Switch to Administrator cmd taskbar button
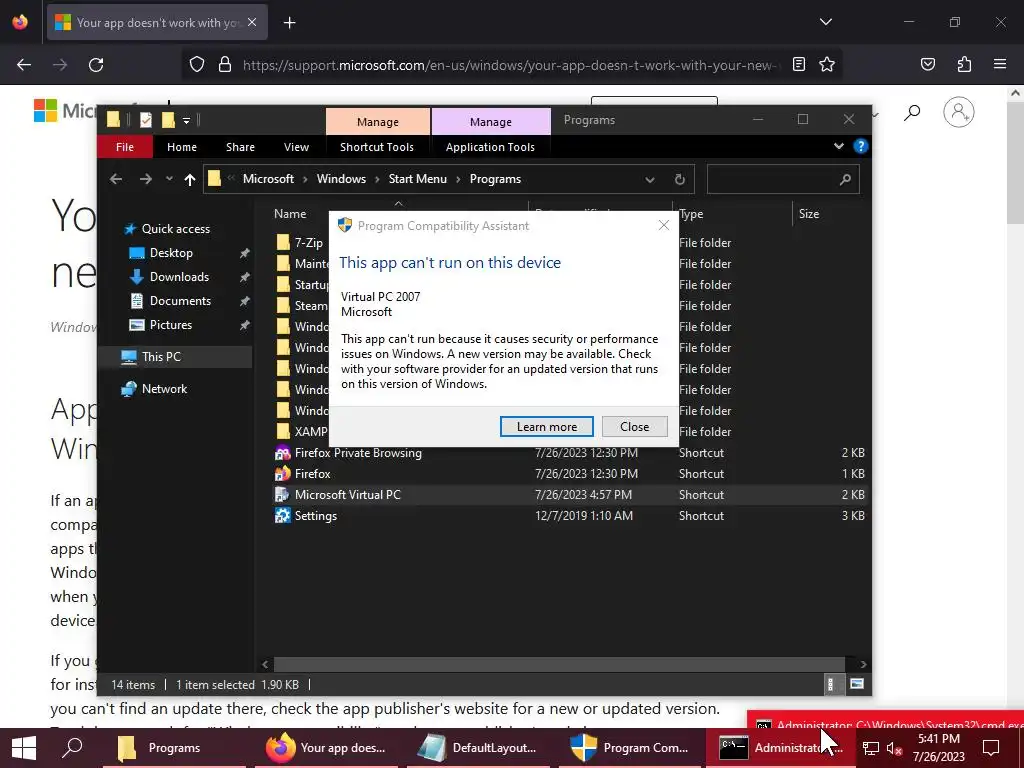 (779, 748)
